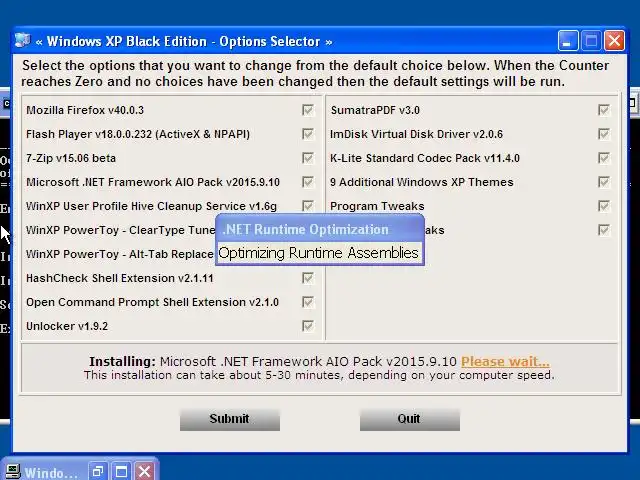Image resolution: width=640 pixels, height=480 pixels.
Task: Toggle the SumatraPDF v3.0 checkbox
Action: tap(604, 110)
